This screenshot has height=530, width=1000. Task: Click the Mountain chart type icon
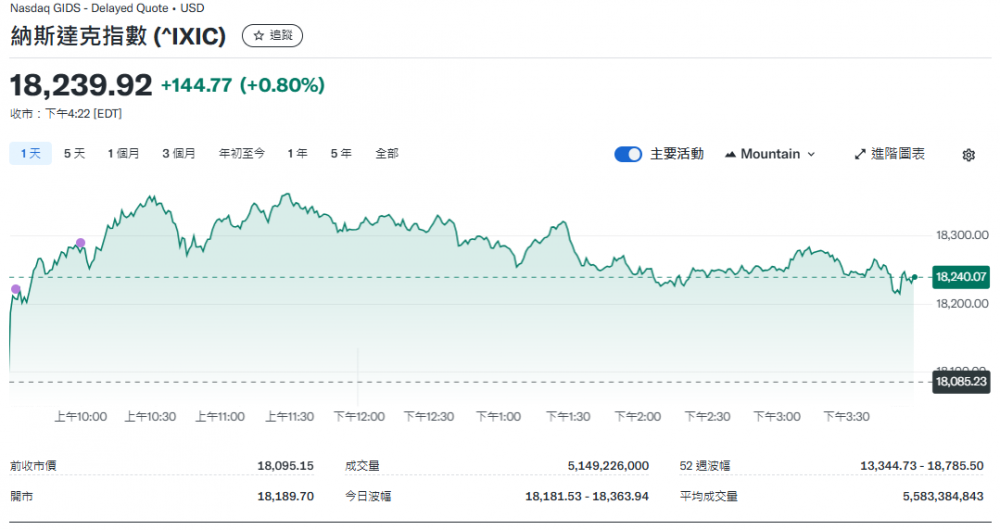click(730, 155)
